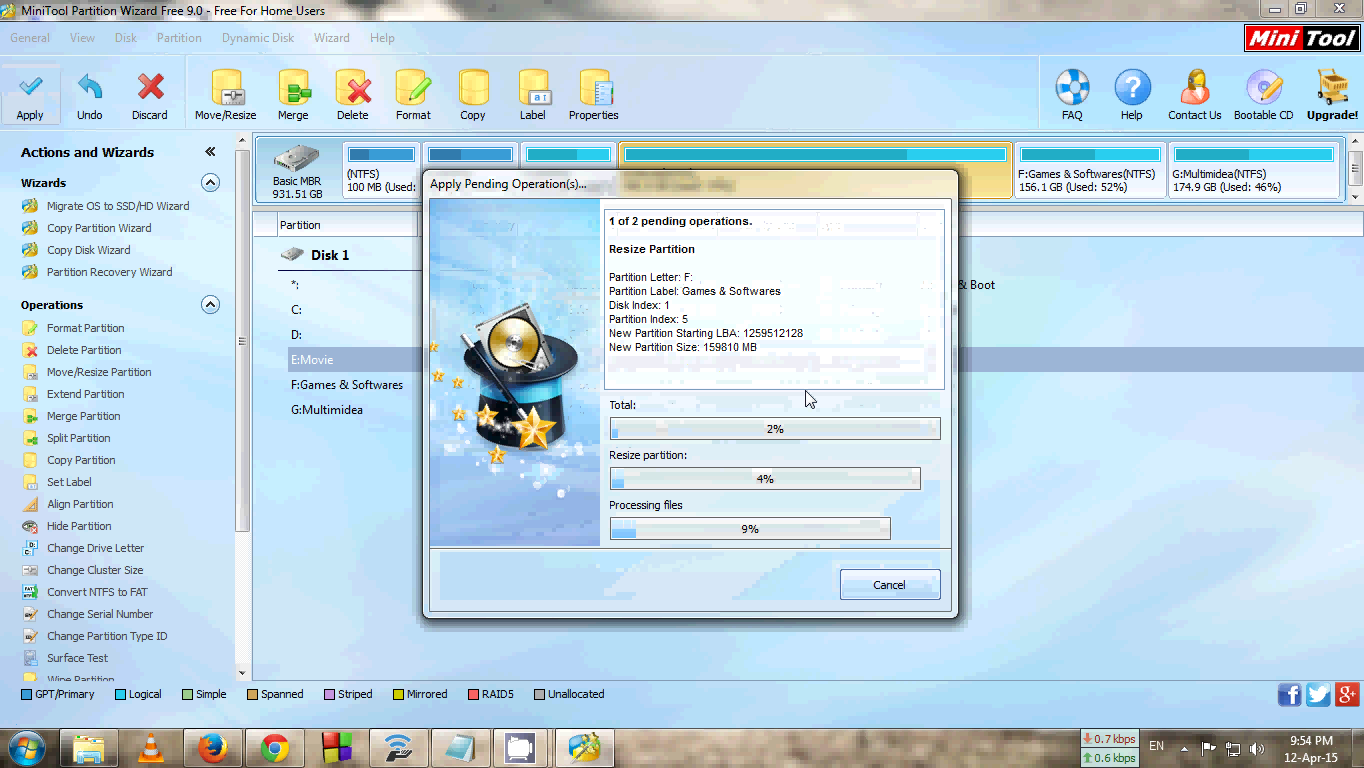The height and width of the screenshot is (768, 1364).
Task: Select the Basic MBR disk thumbnail
Action: point(297,170)
